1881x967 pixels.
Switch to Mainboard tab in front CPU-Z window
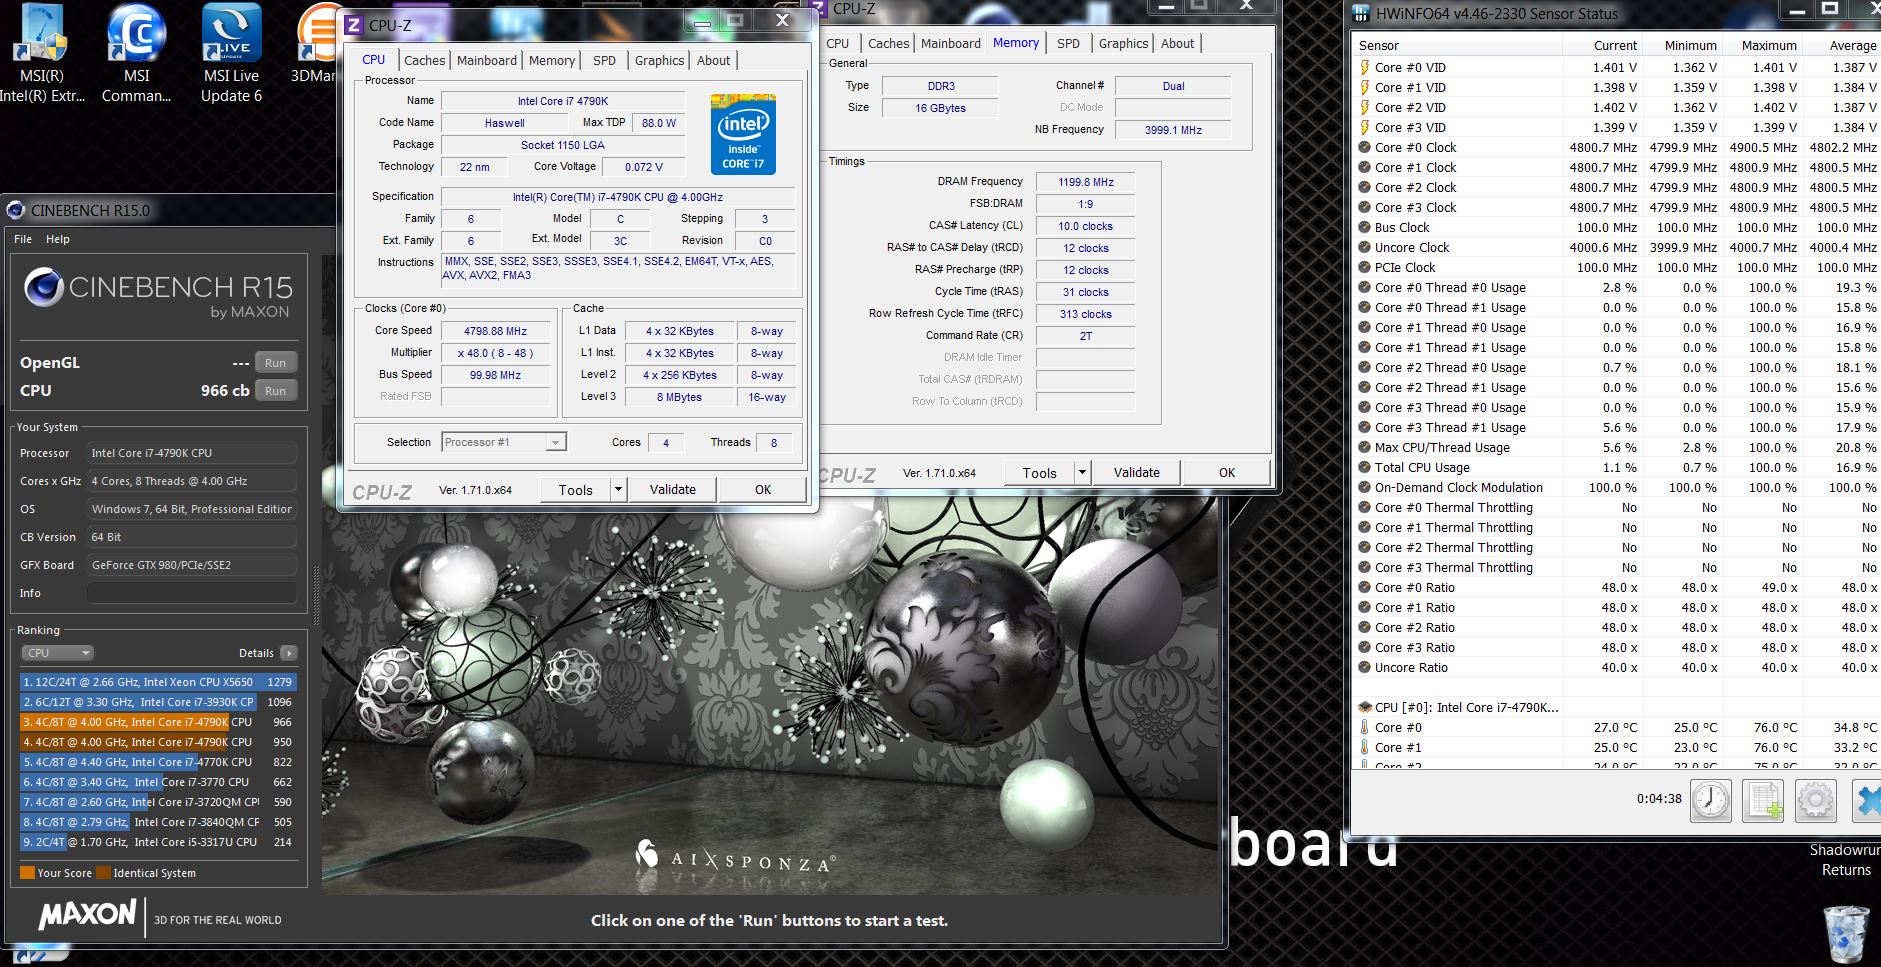[x=487, y=60]
